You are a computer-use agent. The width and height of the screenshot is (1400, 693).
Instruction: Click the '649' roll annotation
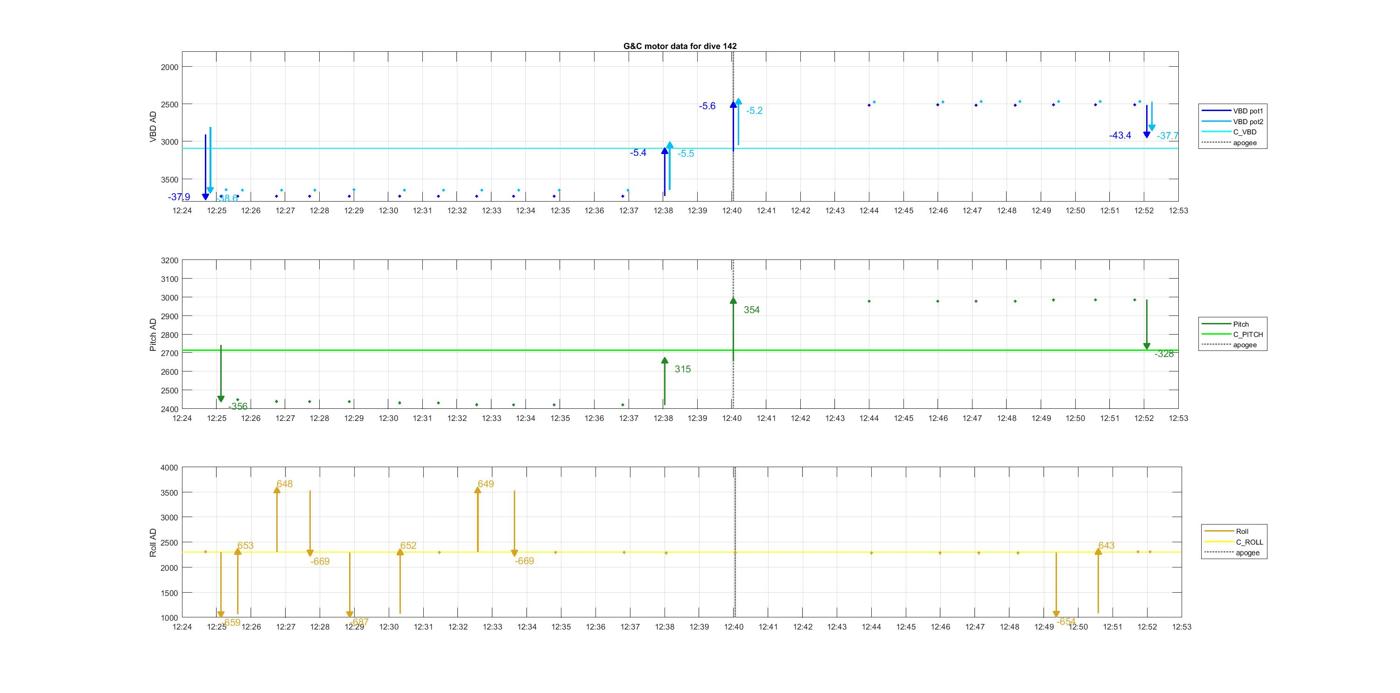coord(485,484)
